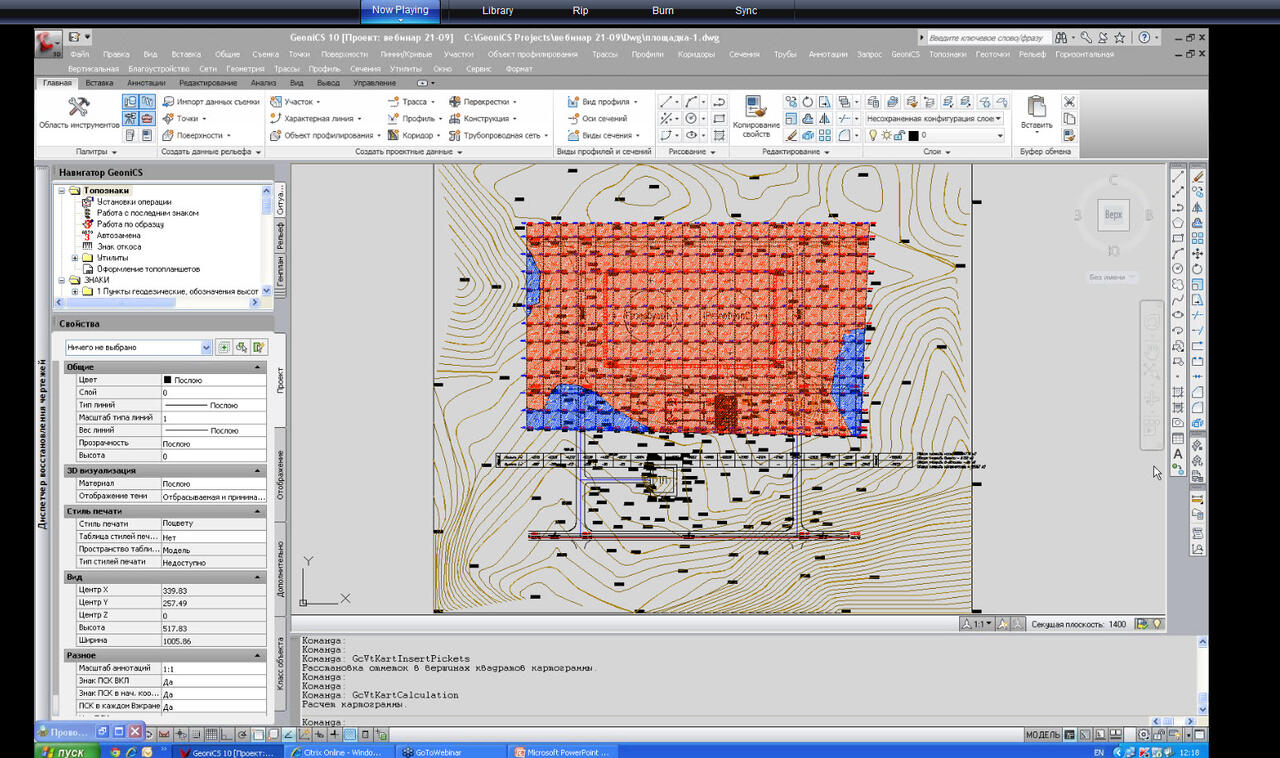Click the МОДЕЛЬ status bar button
This screenshot has height=758, width=1280.
tap(1043, 734)
